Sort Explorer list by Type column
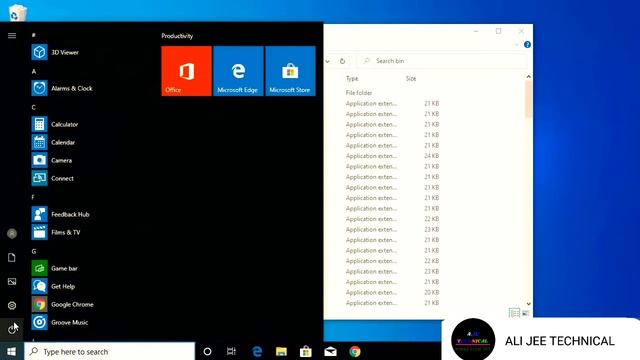Screen dimensions: 640x360 point(352,78)
